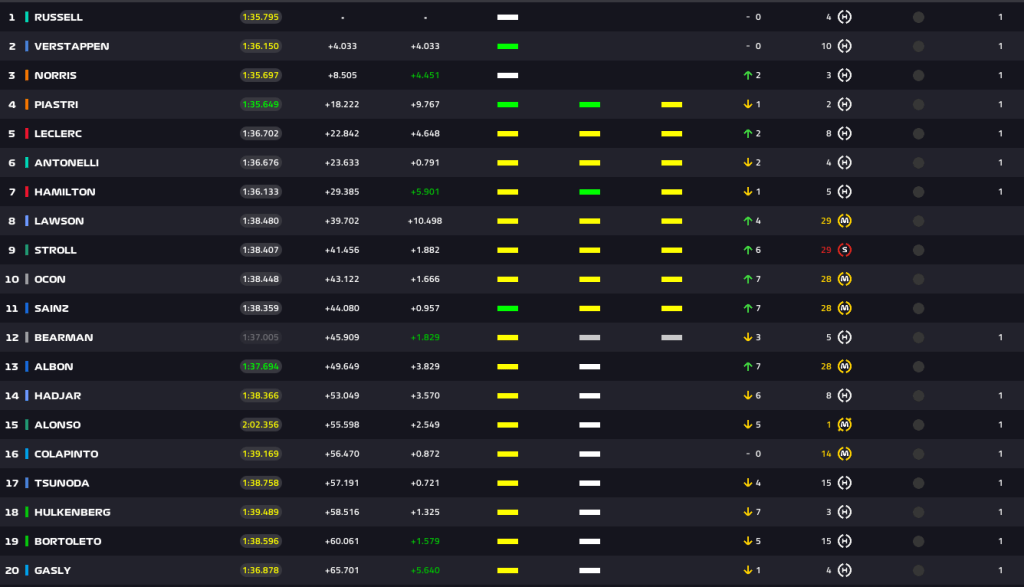
Task: Click the grey status dot in Sainz's row
Action: tap(918, 308)
